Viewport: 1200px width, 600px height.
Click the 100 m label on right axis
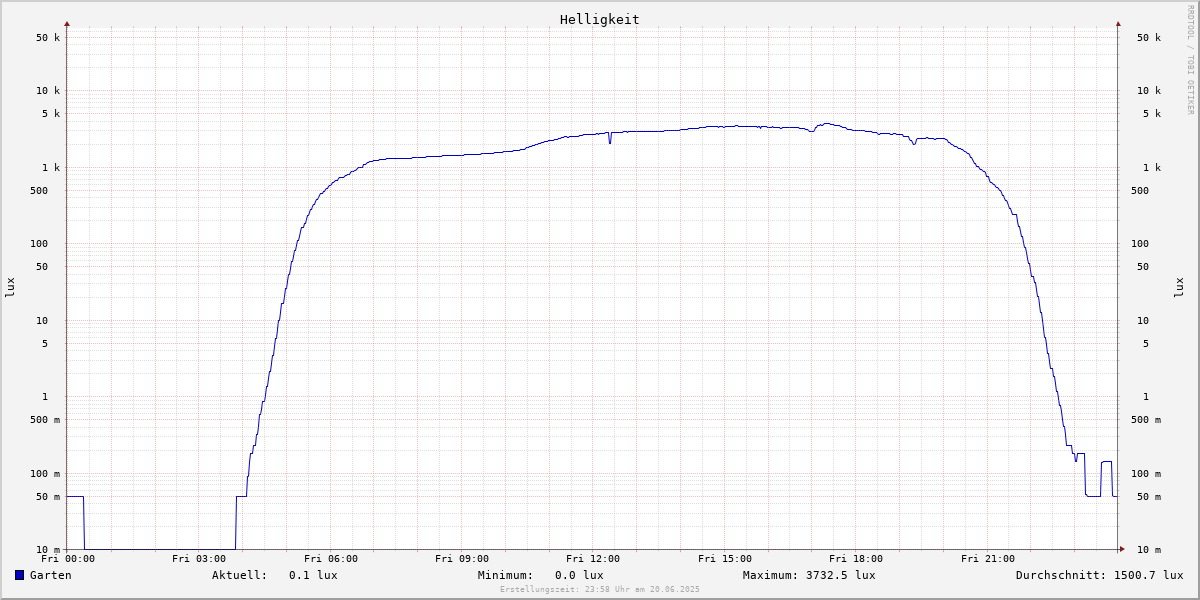[x=1146, y=473]
